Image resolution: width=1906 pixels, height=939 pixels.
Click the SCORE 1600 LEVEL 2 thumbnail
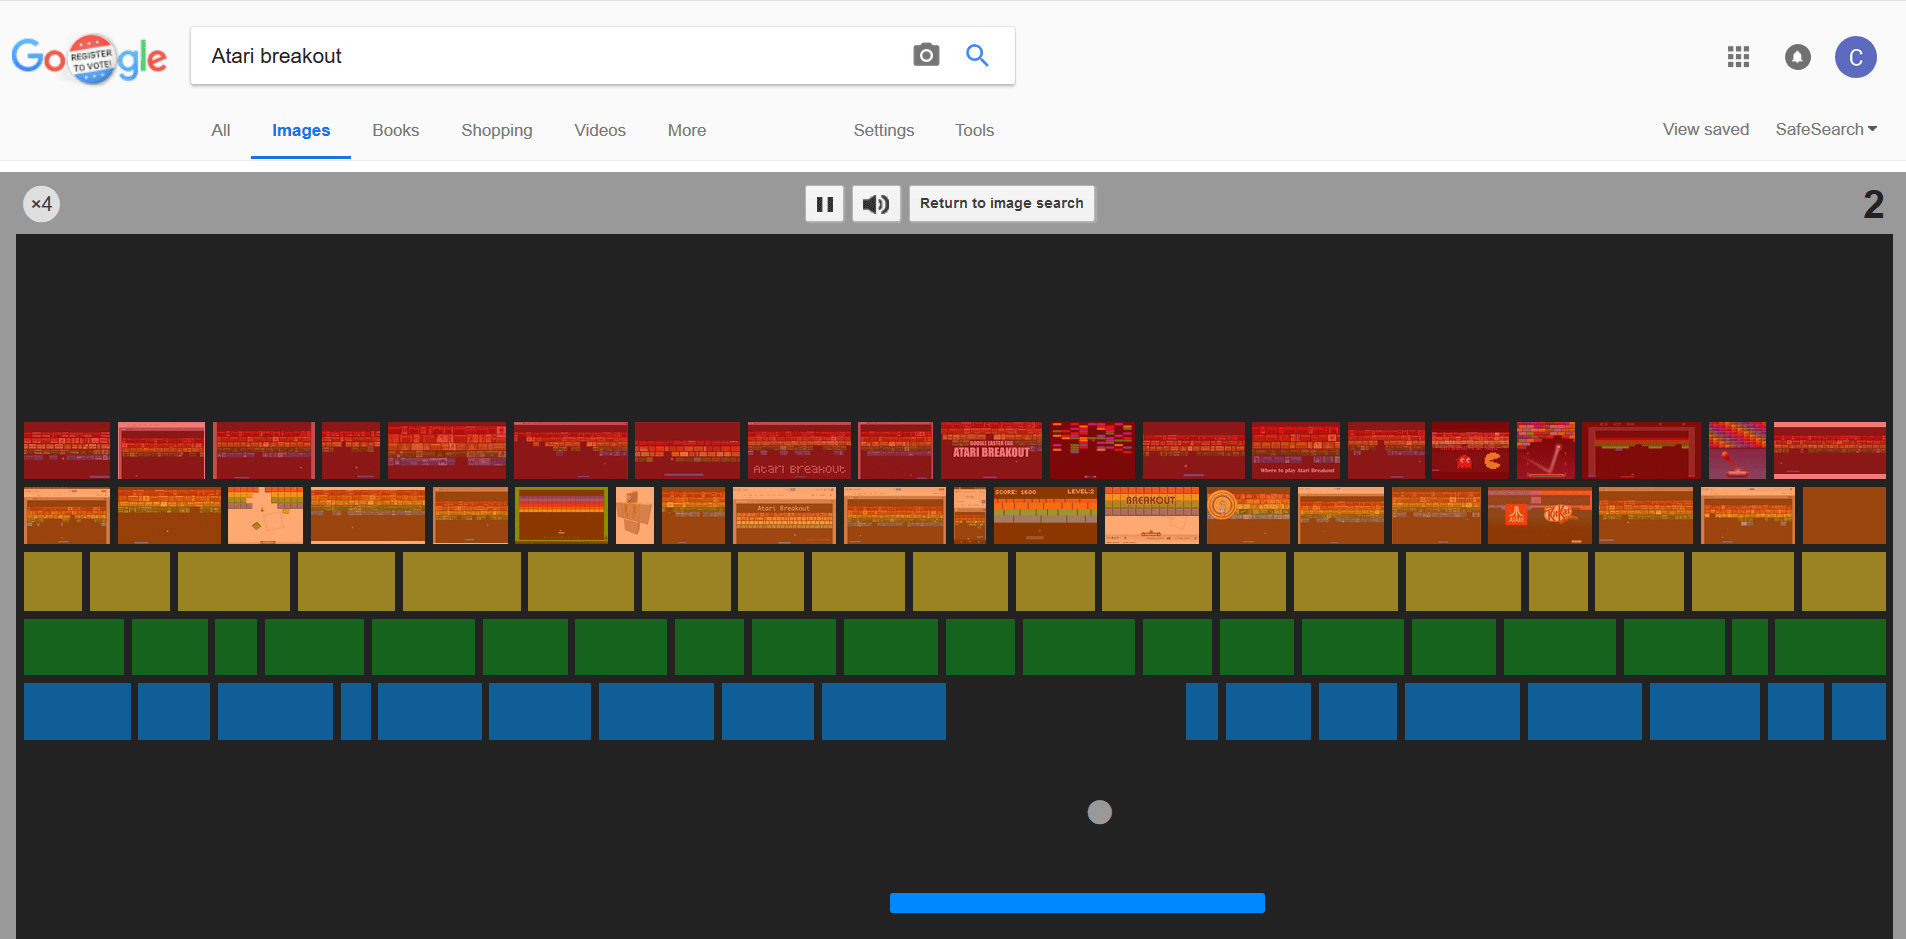coord(1045,515)
